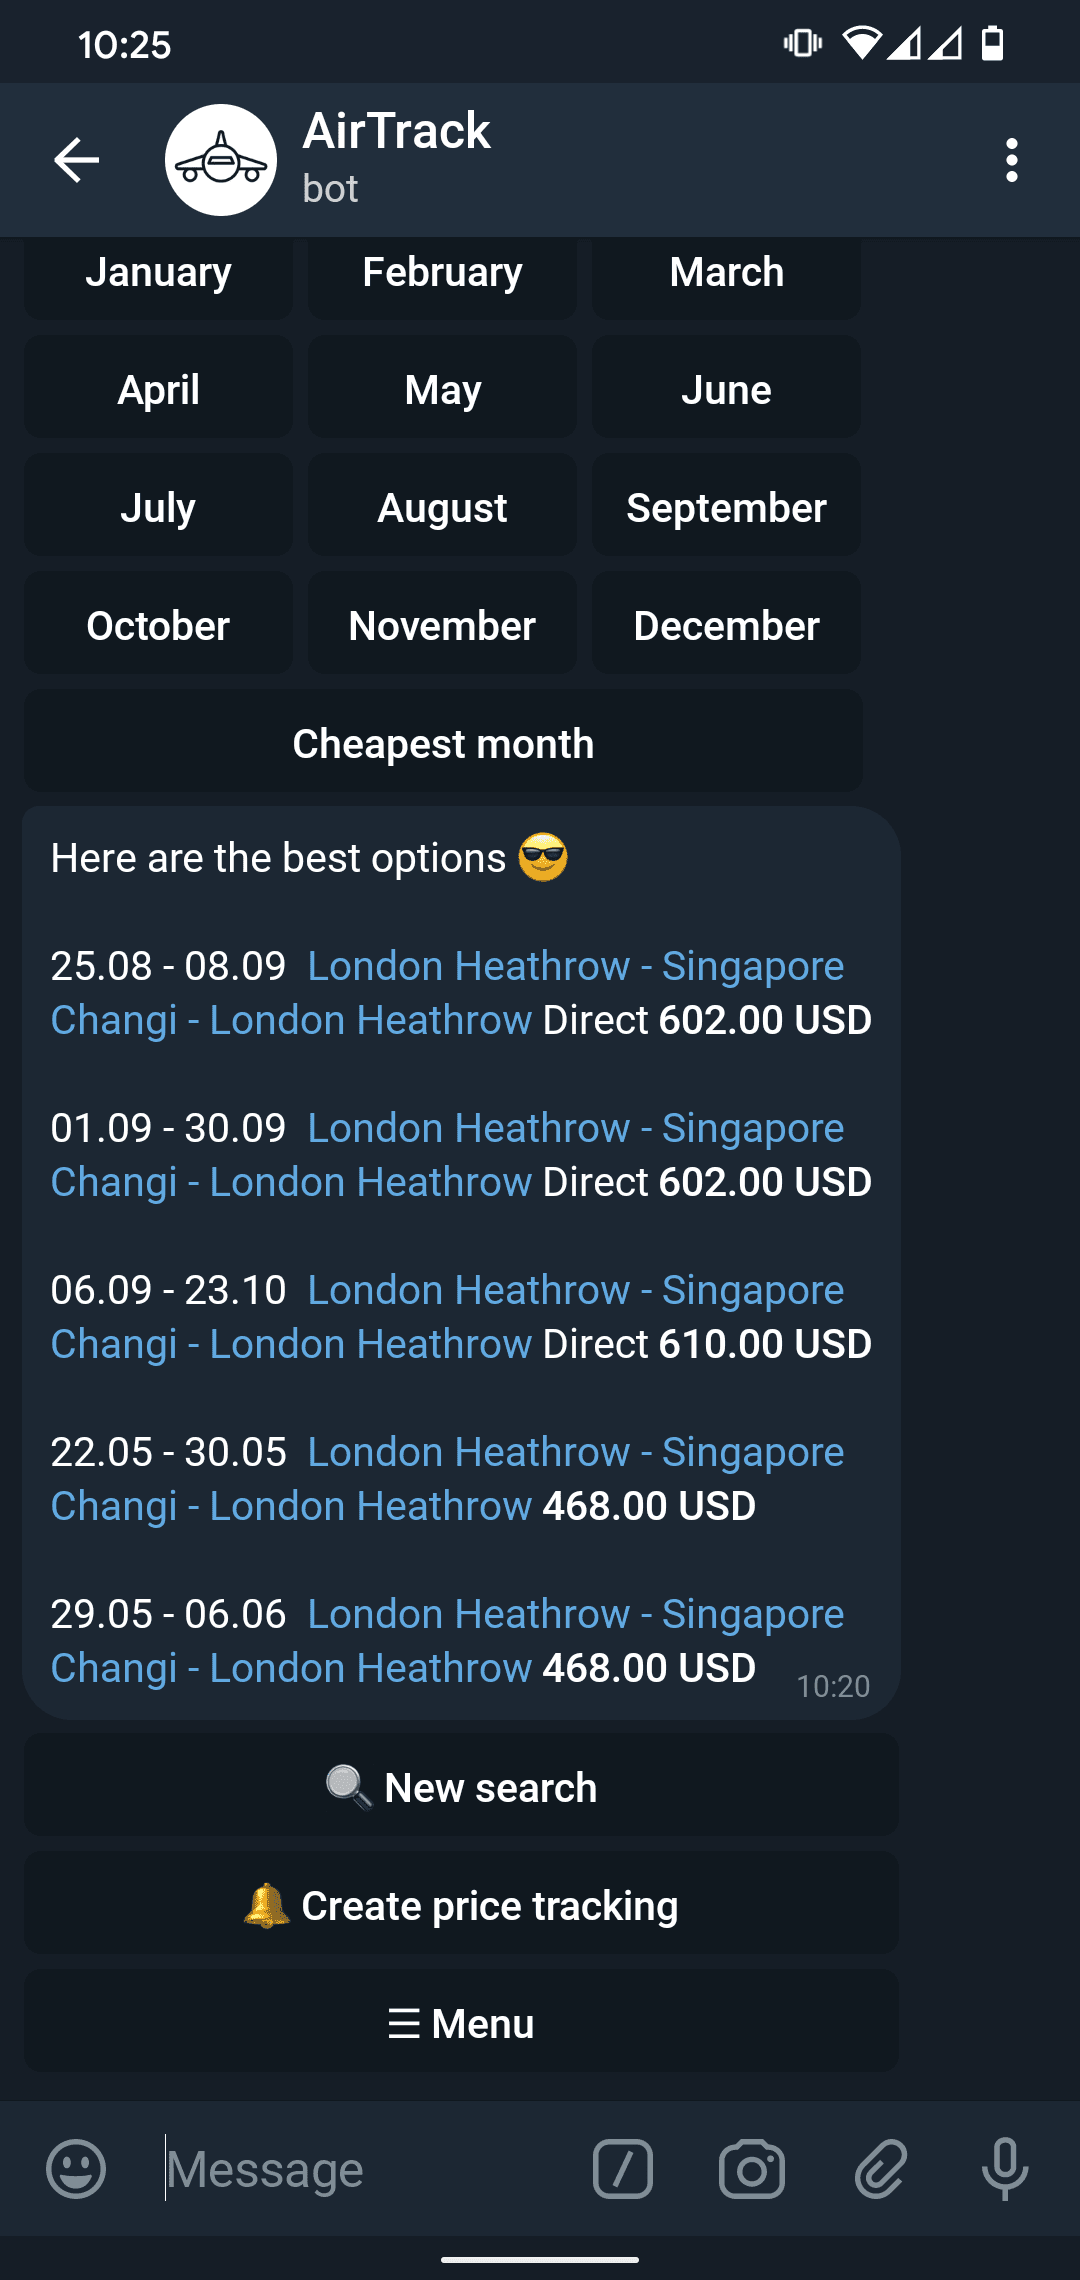Screen dimensions: 1080x2280
Task: Tap the bot commands slash icon
Action: 622,2169
